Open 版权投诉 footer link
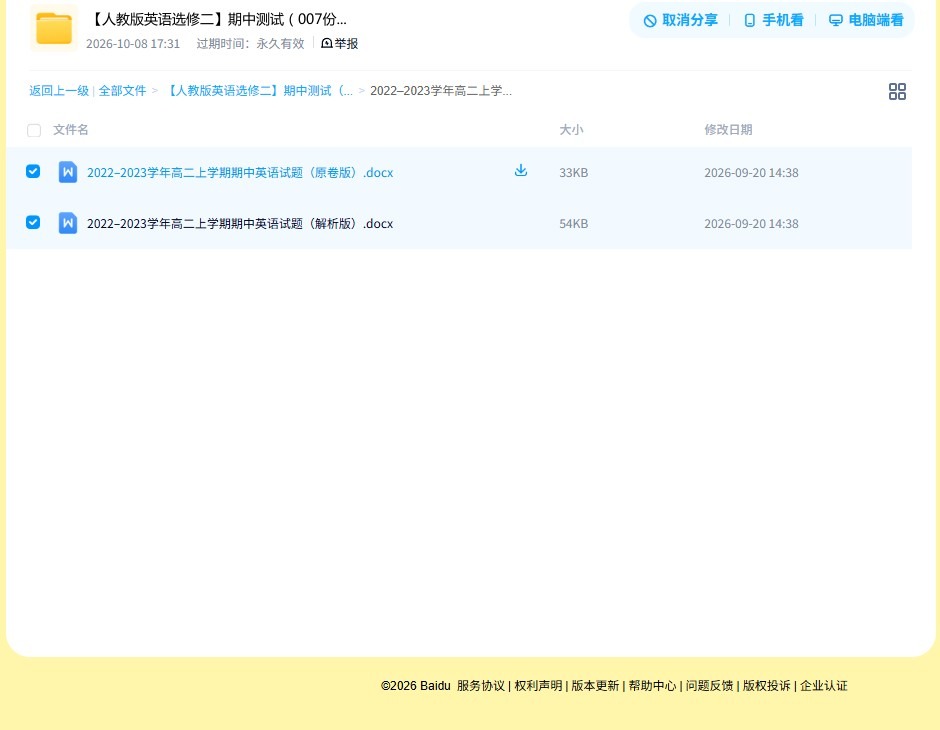 pos(767,686)
